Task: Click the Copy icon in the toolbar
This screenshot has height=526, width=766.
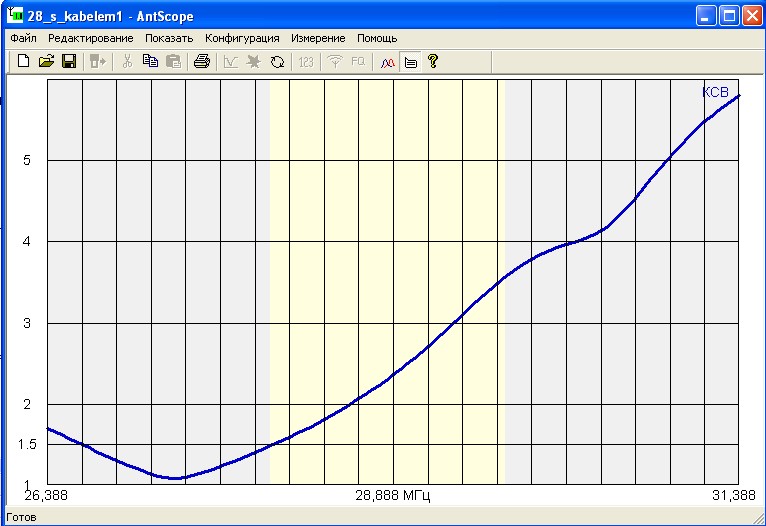Action: (x=150, y=62)
